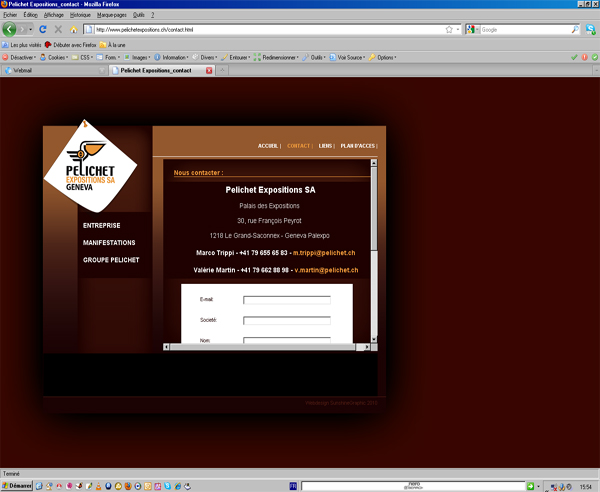The image size is (600, 492).
Task: Open the CONTACT navigation link
Action: click(298, 146)
